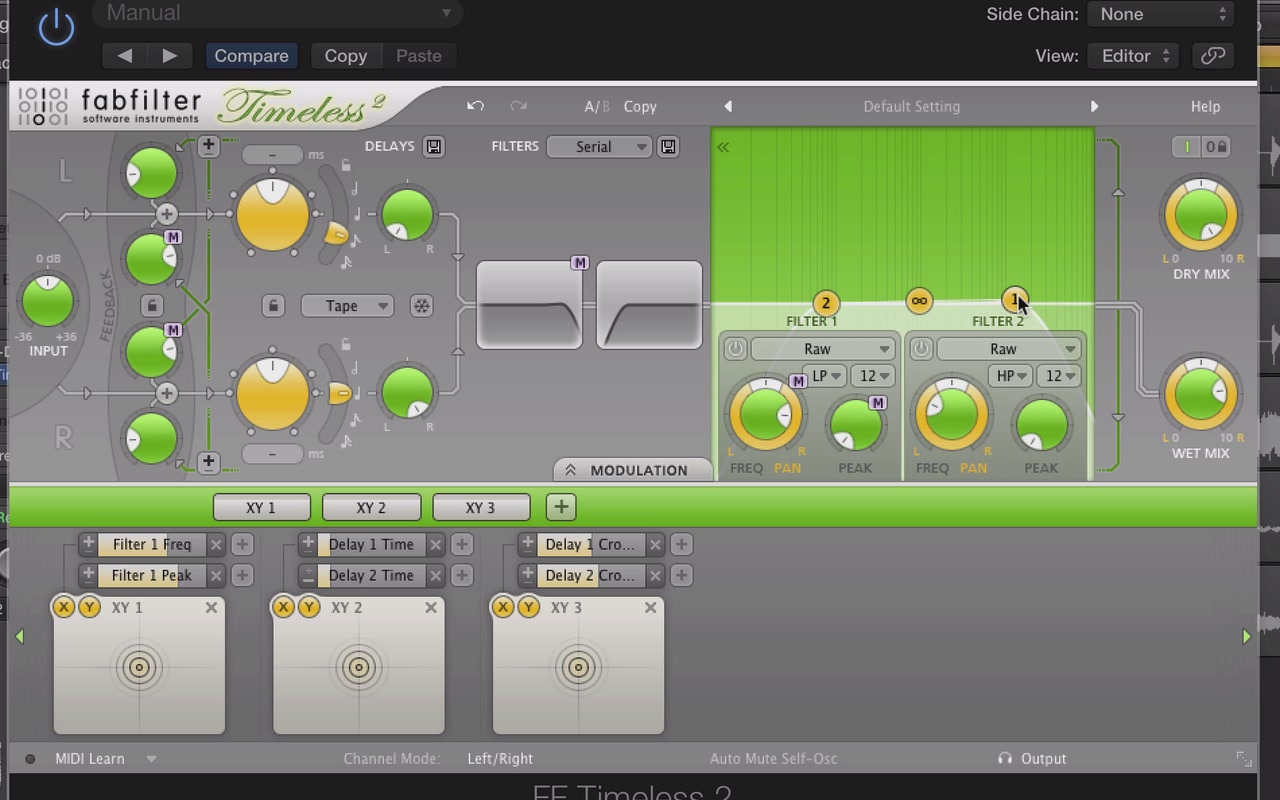Click the Y button on XY 2
Screen dimensions: 1280x800
tap(308, 607)
